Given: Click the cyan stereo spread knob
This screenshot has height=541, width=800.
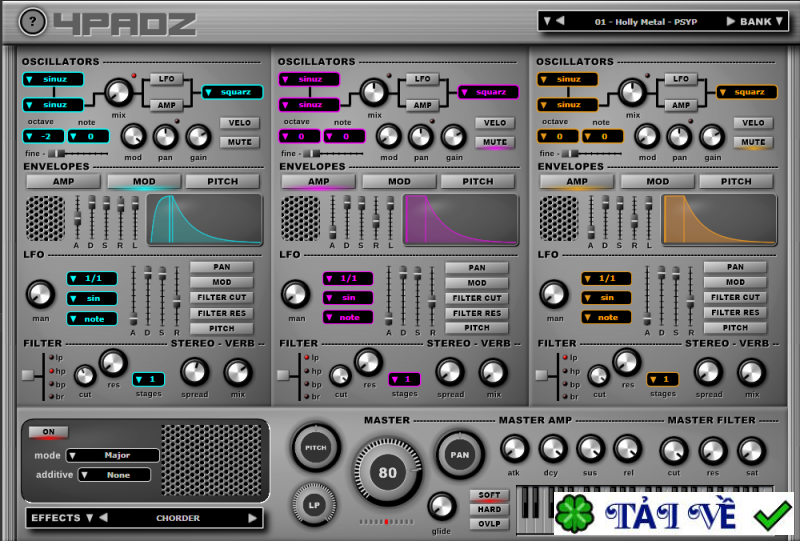Looking at the screenshot, I should [195, 373].
